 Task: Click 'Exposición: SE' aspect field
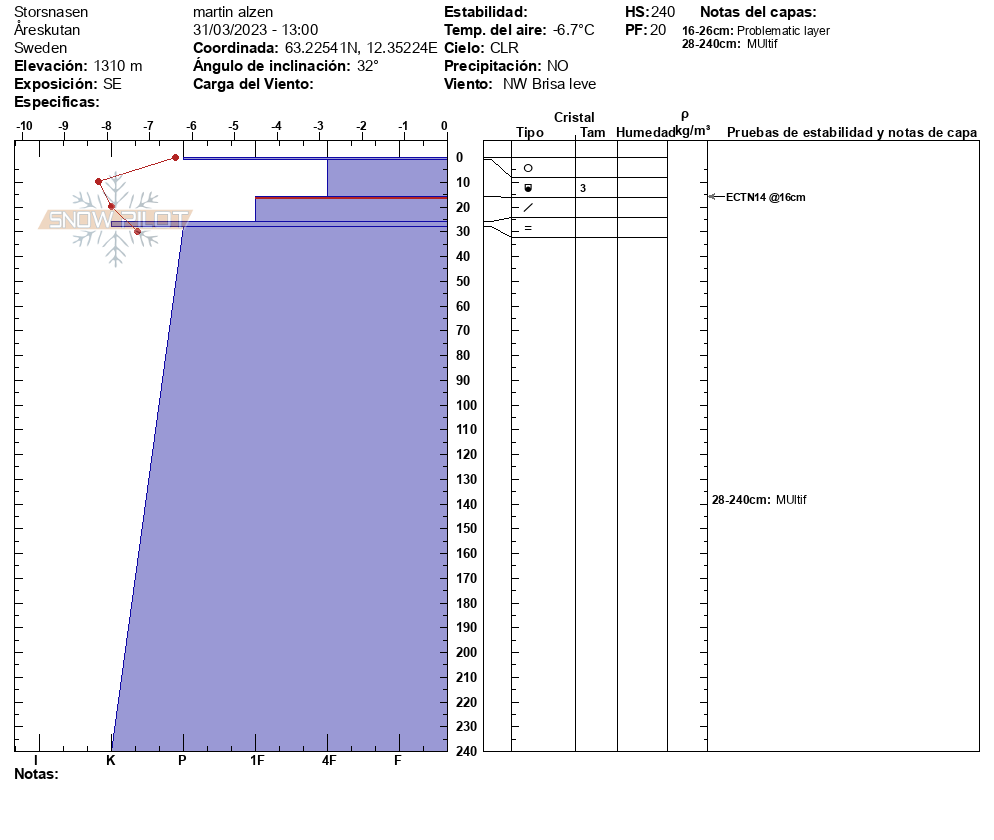(68, 84)
